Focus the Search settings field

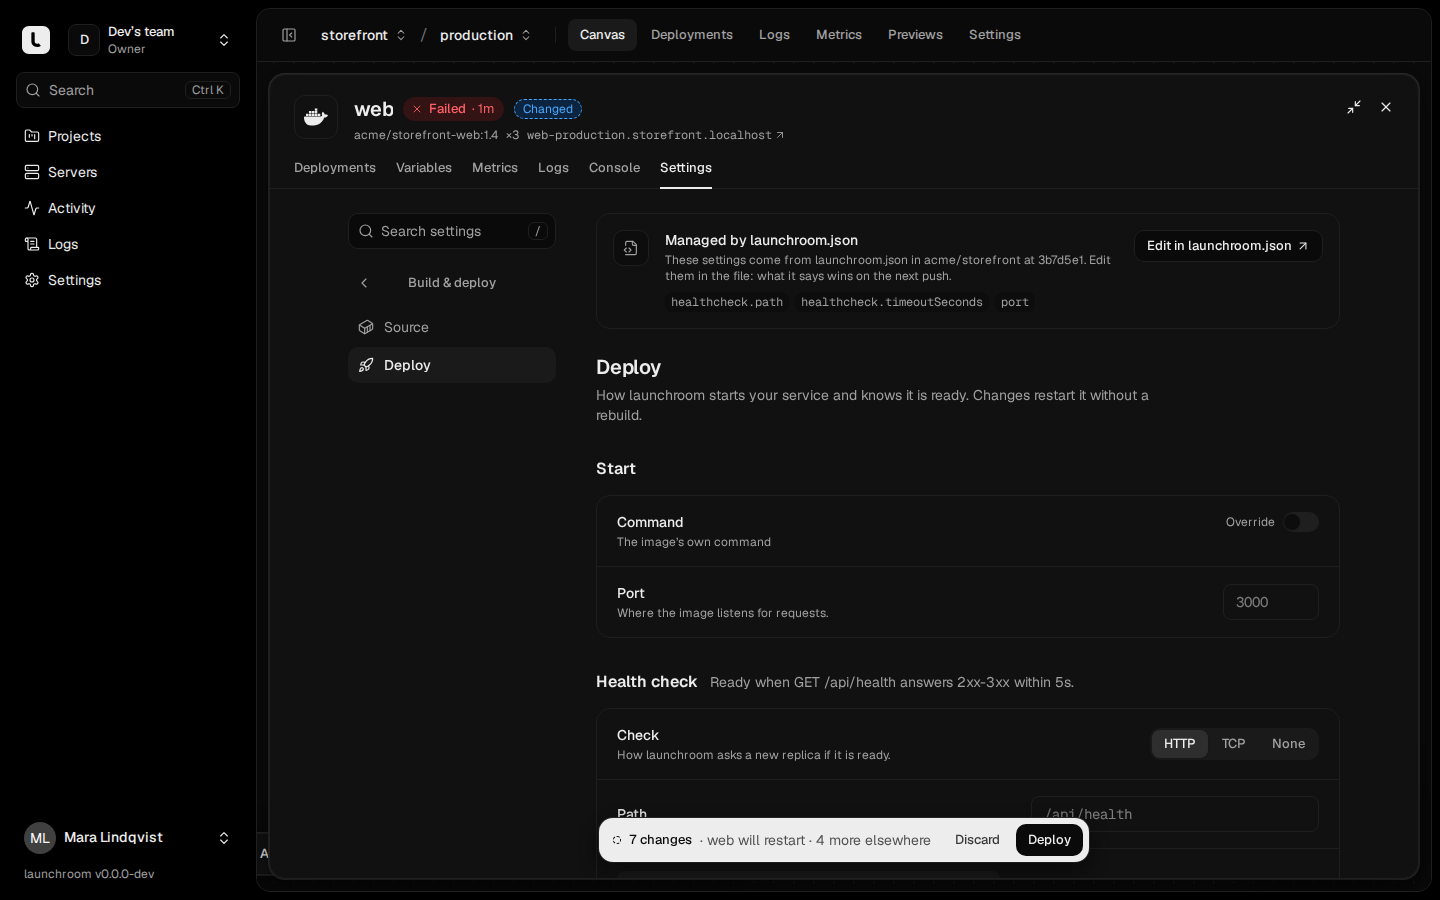452,231
